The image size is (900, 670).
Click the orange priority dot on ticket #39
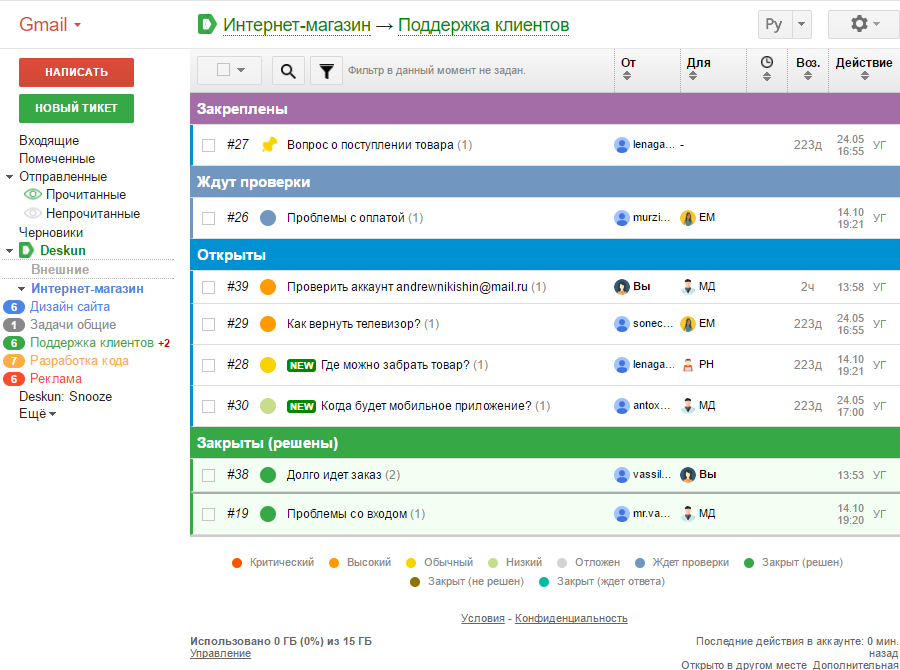tap(266, 286)
